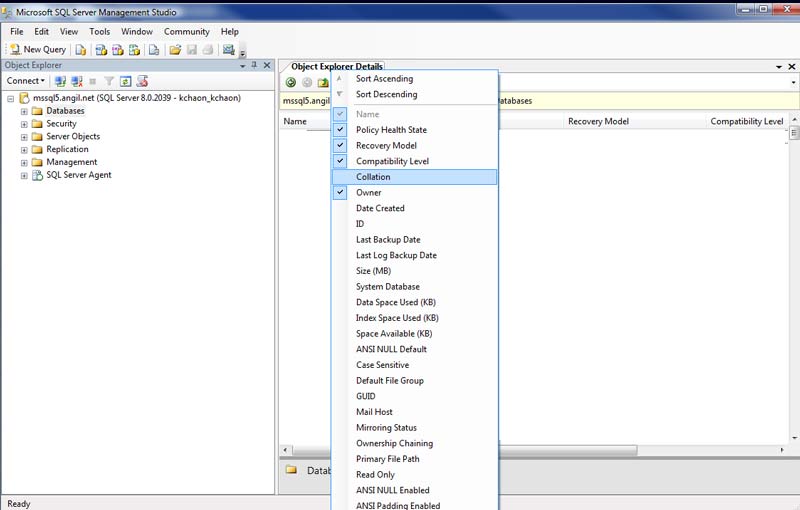Click the last Object Explorer toolbar icon after Refresh

[142, 81]
